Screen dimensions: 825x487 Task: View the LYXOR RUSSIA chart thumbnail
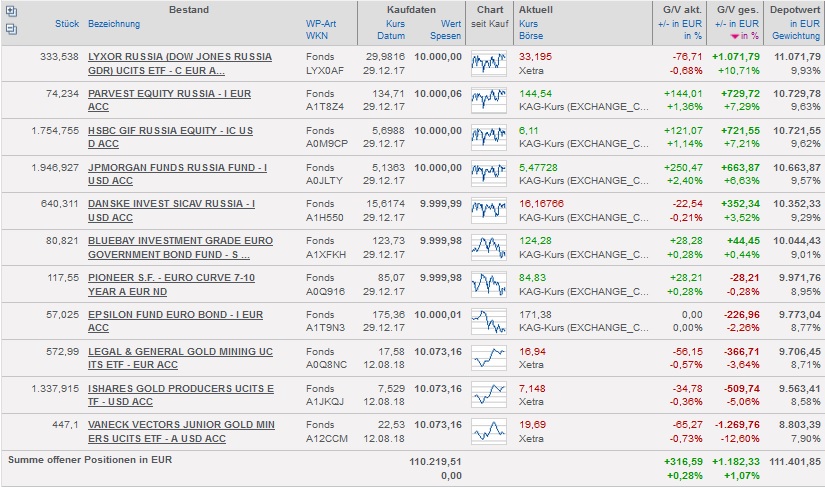click(x=489, y=63)
